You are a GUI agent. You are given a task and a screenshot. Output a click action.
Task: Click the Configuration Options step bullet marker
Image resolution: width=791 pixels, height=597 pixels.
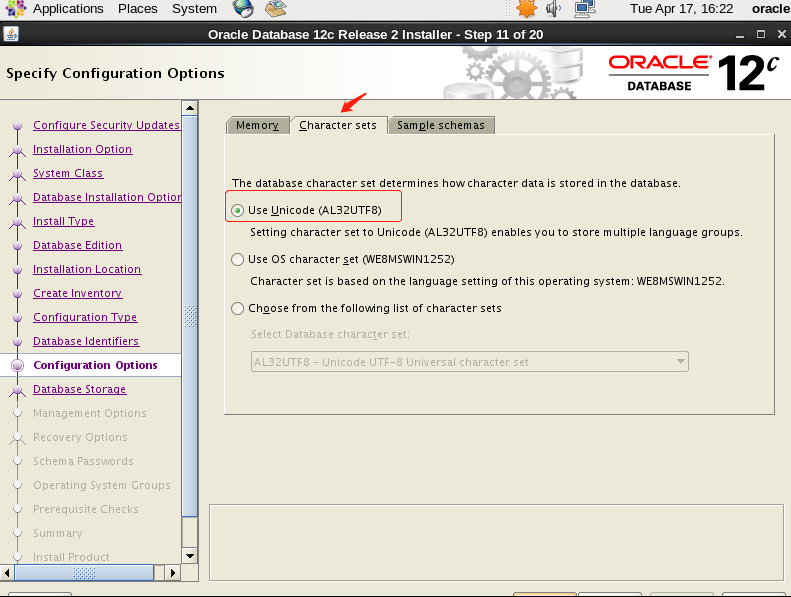click(x=18, y=365)
